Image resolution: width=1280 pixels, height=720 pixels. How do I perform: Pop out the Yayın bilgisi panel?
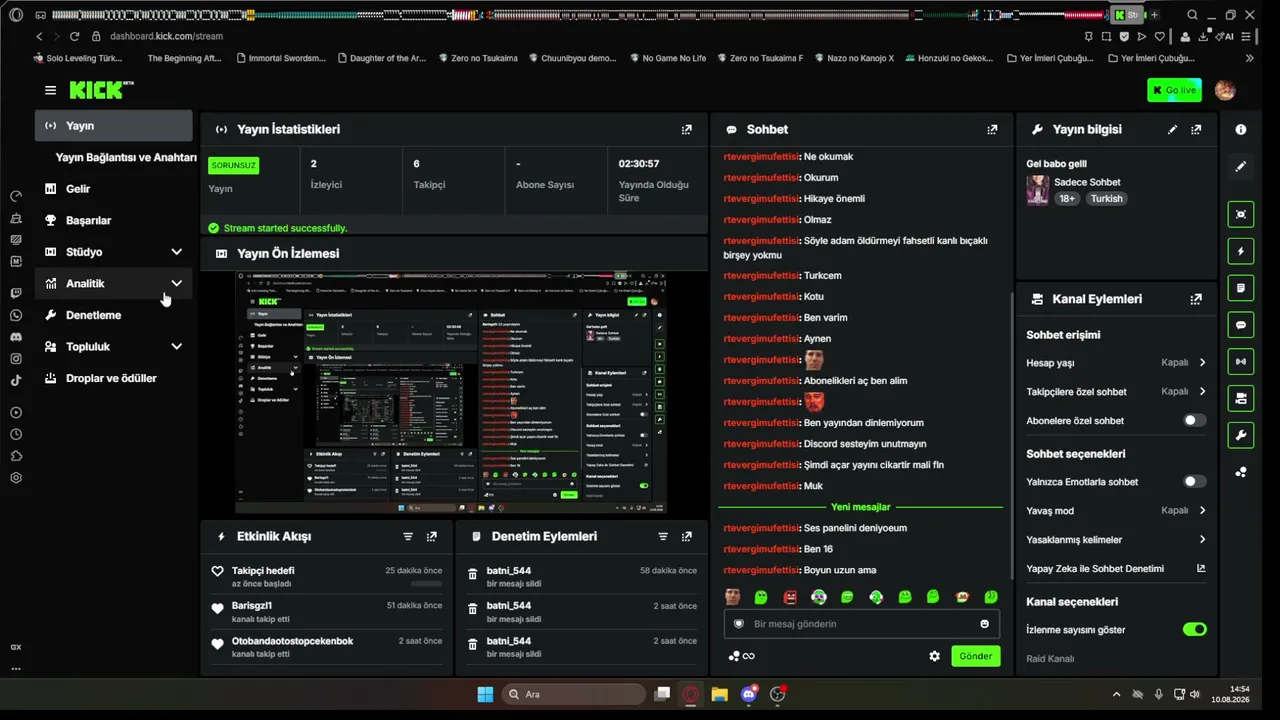point(1196,129)
